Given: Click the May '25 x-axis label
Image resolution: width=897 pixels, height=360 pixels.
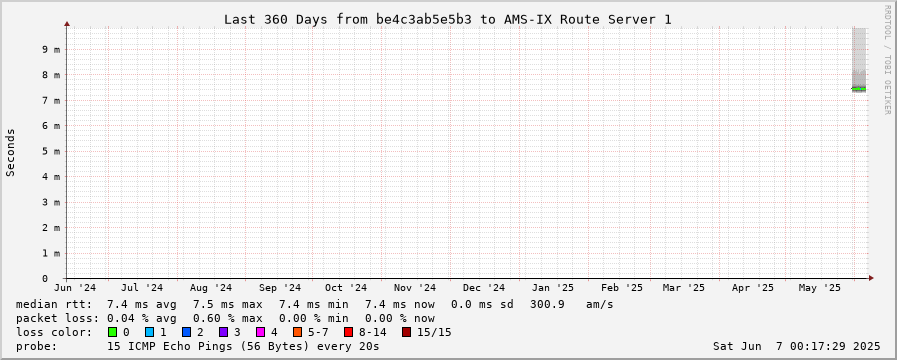Looking at the screenshot, I should (819, 288).
